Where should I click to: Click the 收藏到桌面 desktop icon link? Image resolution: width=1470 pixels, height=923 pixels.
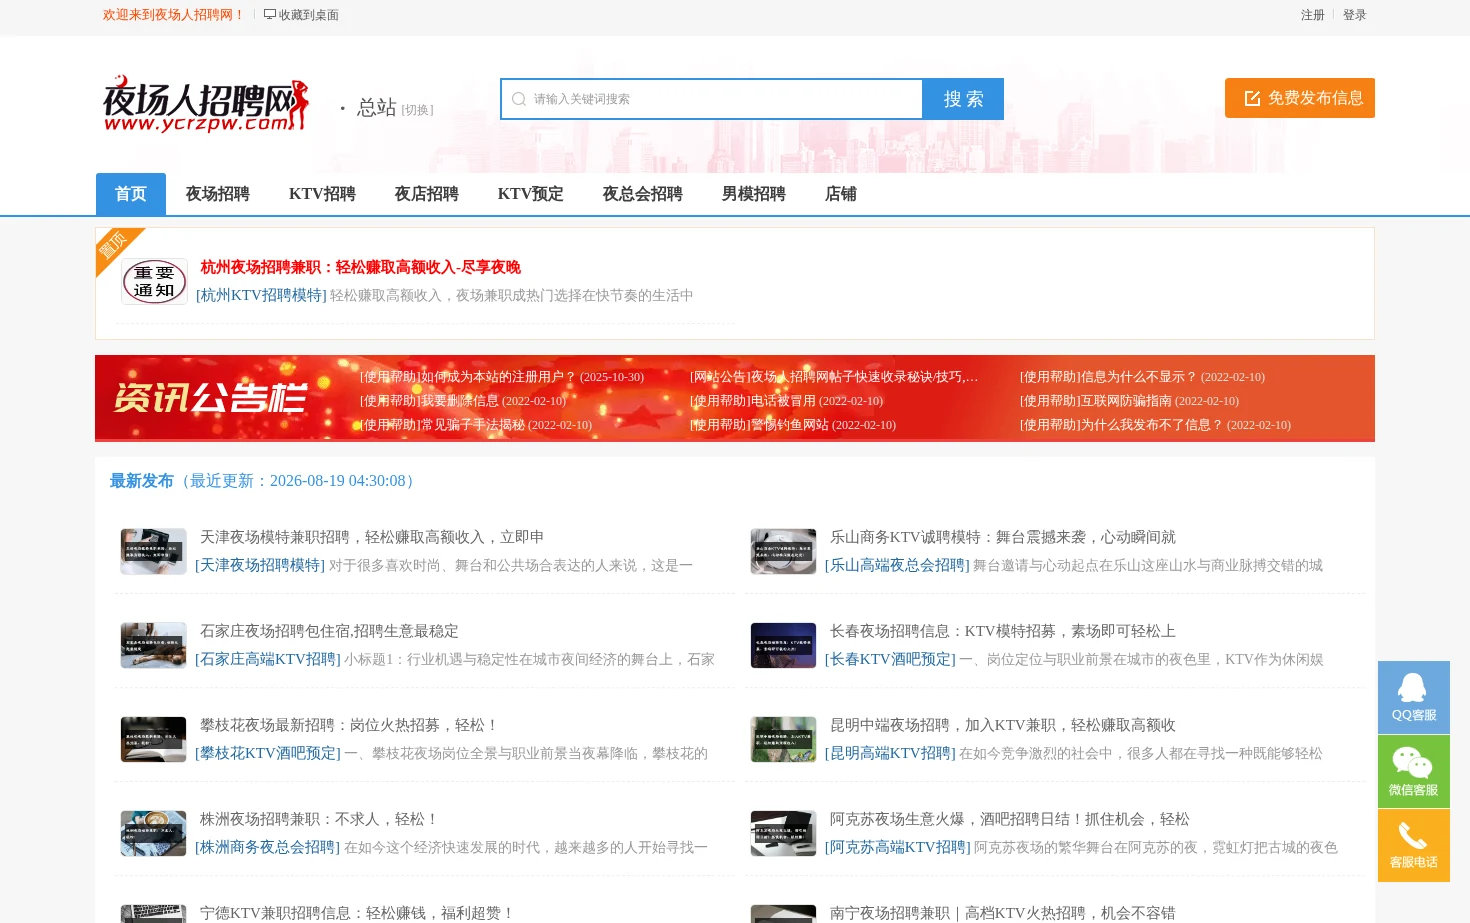[301, 15]
